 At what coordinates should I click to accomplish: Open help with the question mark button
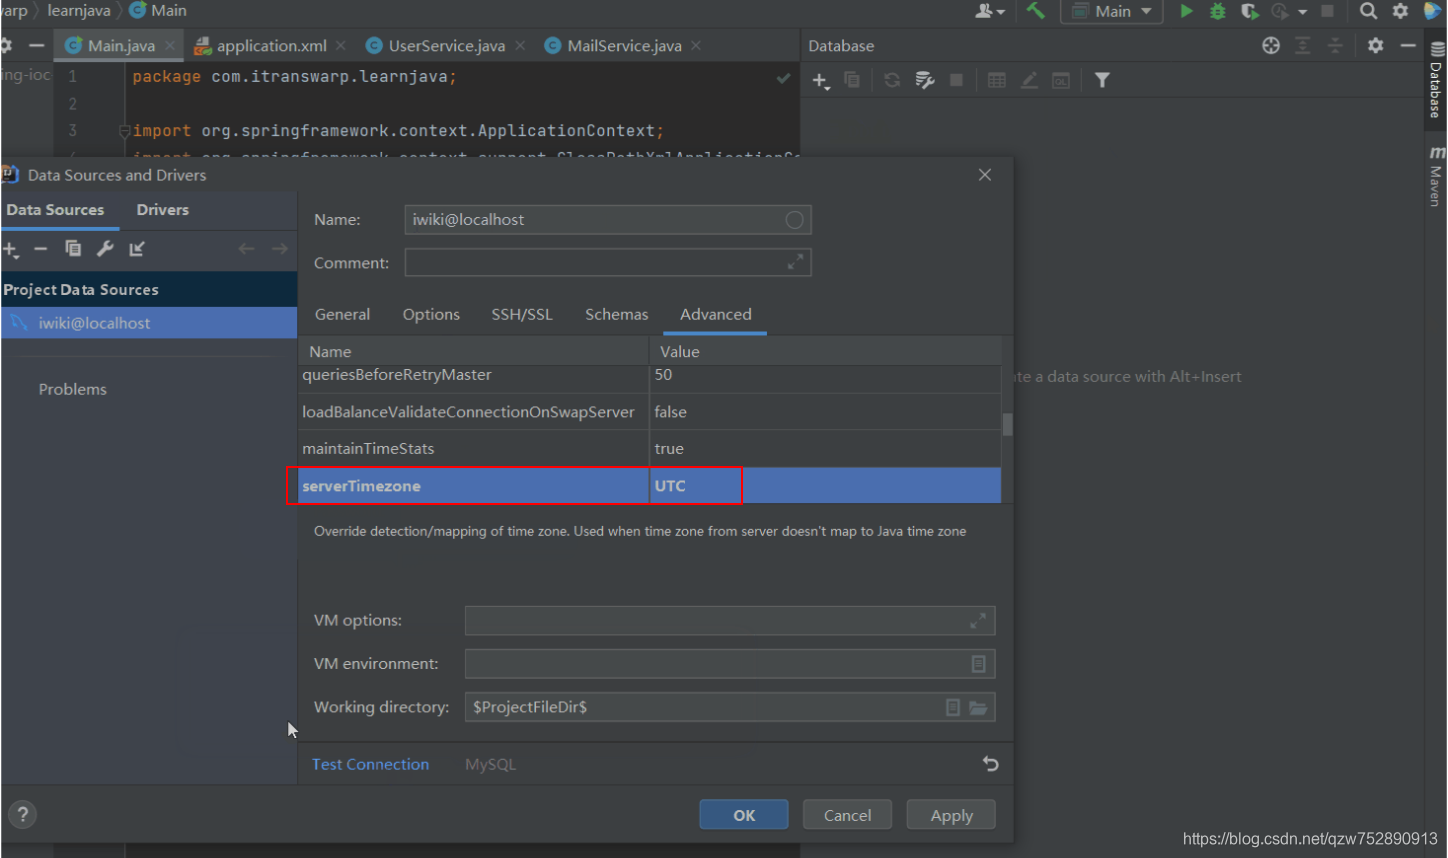coord(23,814)
